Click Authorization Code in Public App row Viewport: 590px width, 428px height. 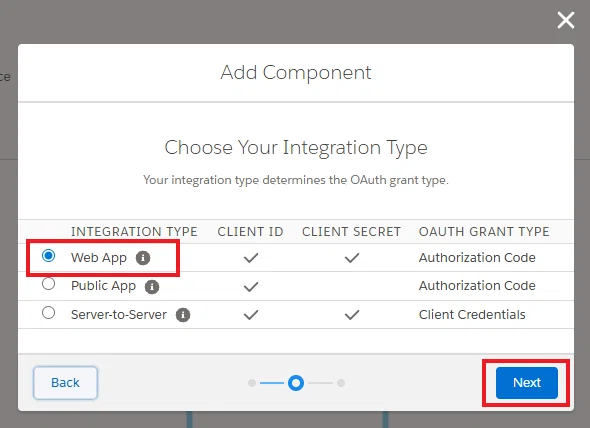pos(477,286)
